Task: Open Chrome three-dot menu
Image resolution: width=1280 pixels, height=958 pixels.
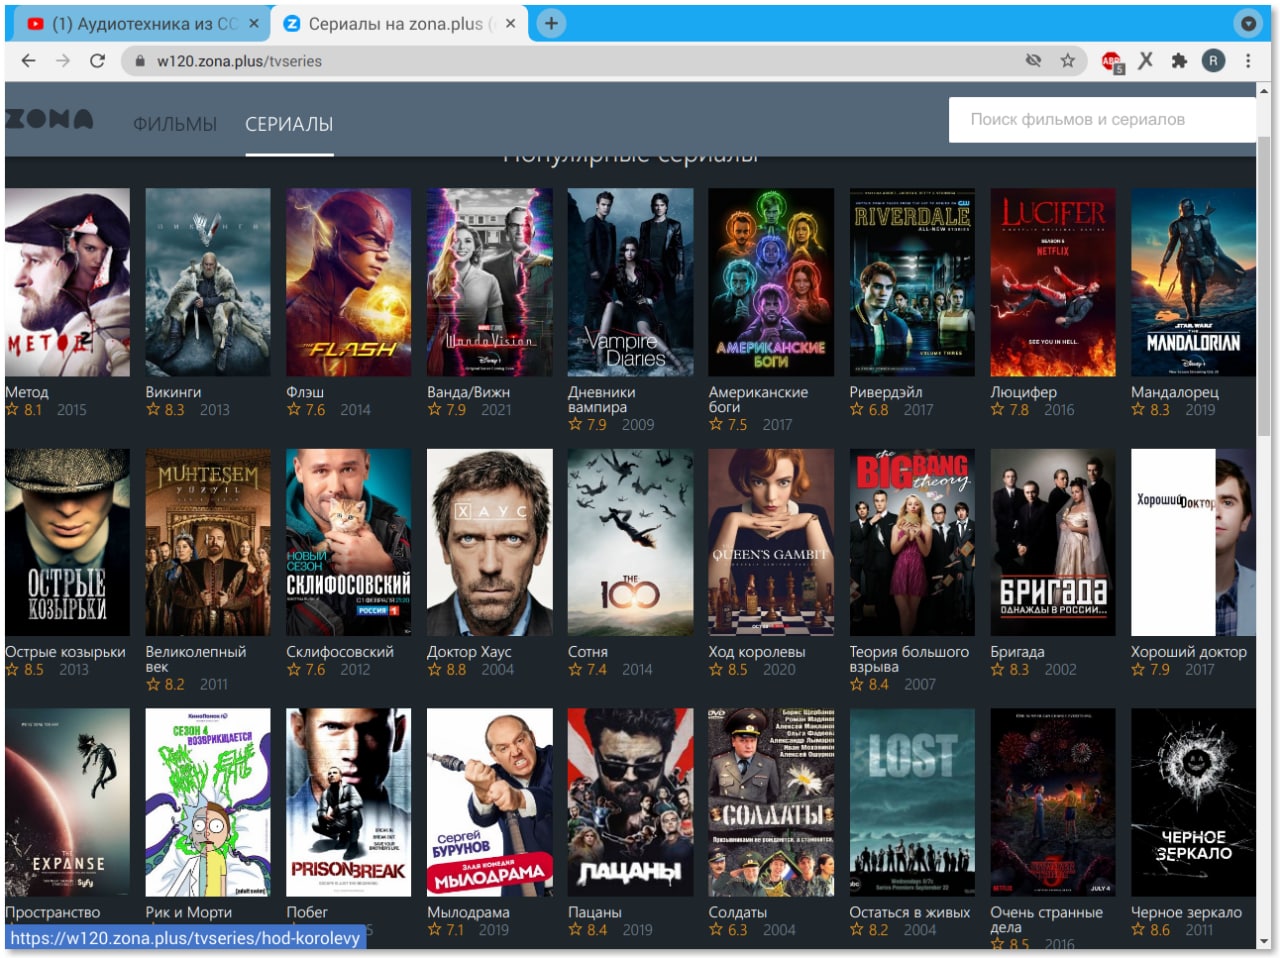Action: 1248,61
